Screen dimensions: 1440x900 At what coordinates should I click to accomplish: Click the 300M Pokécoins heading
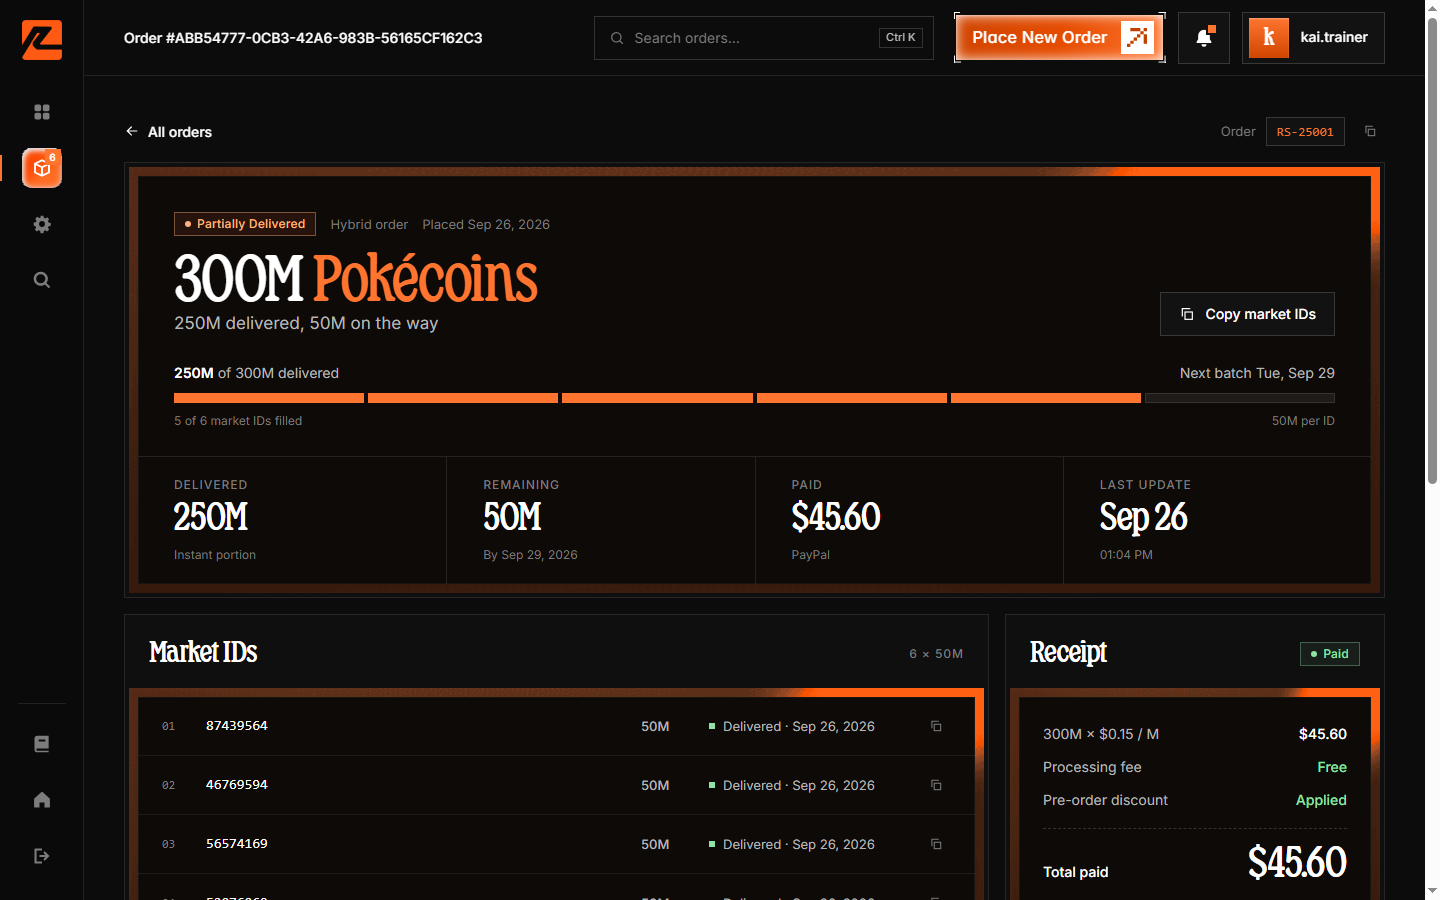click(356, 278)
